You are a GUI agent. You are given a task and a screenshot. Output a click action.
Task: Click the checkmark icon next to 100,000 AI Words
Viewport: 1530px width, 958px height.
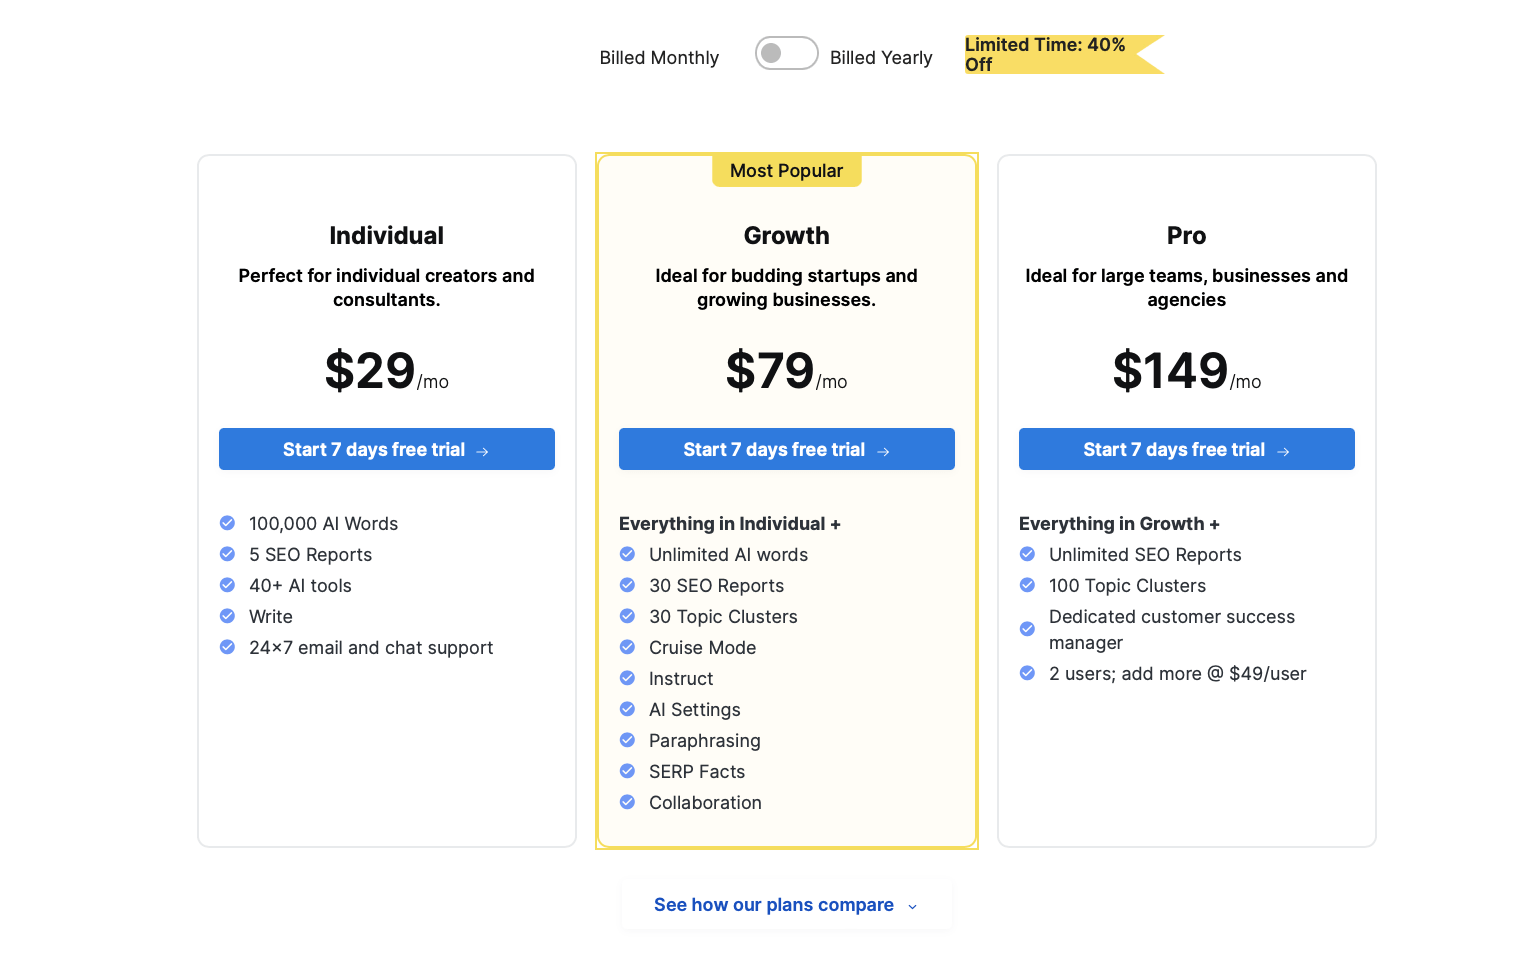[x=227, y=523]
